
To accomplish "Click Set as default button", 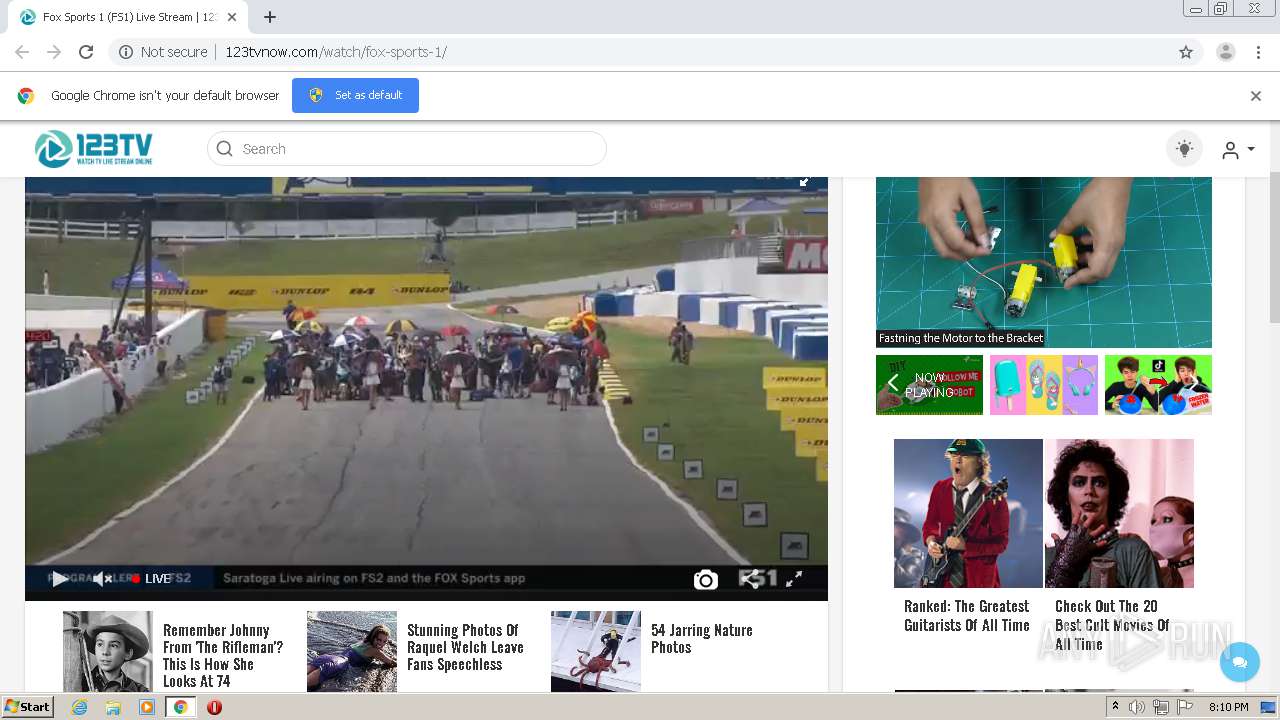I will [355, 95].
